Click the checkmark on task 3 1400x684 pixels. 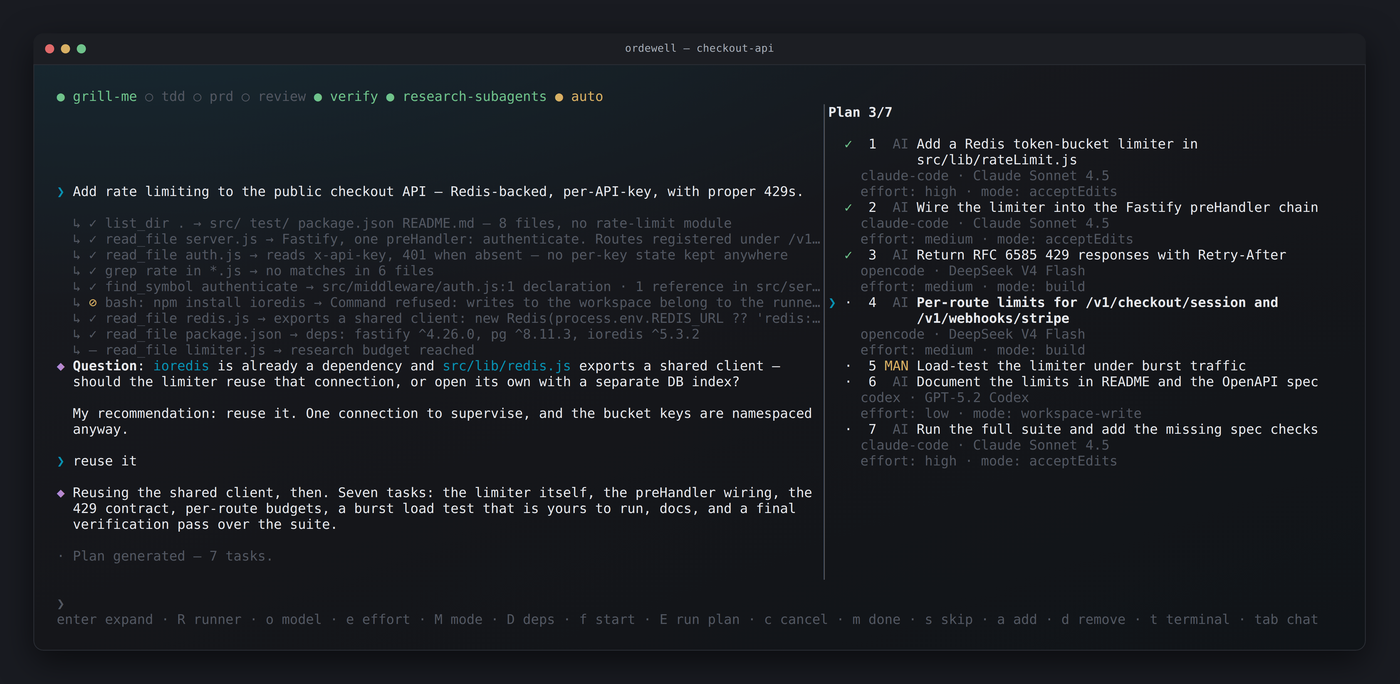(848, 255)
